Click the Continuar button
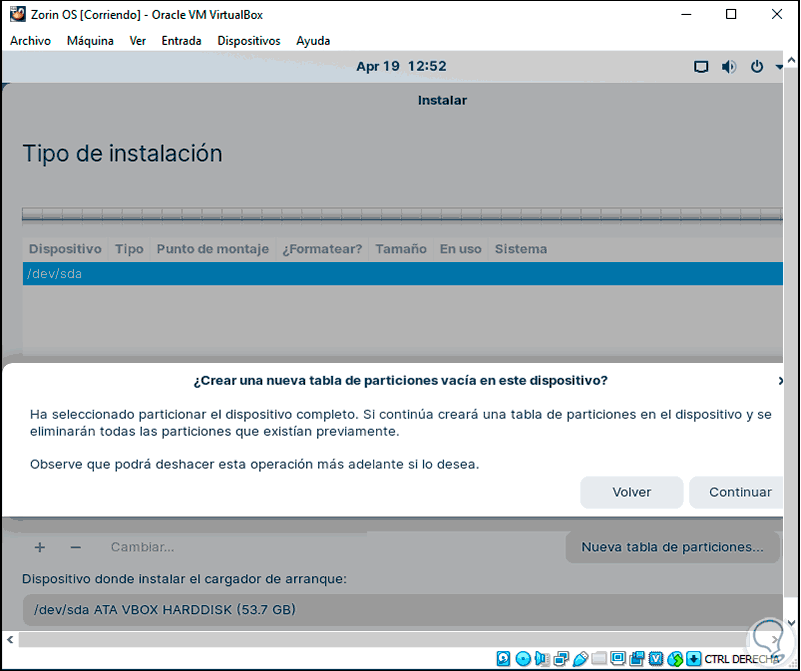Image resolution: width=801 pixels, height=671 pixels. pyautogui.click(x=736, y=492)
